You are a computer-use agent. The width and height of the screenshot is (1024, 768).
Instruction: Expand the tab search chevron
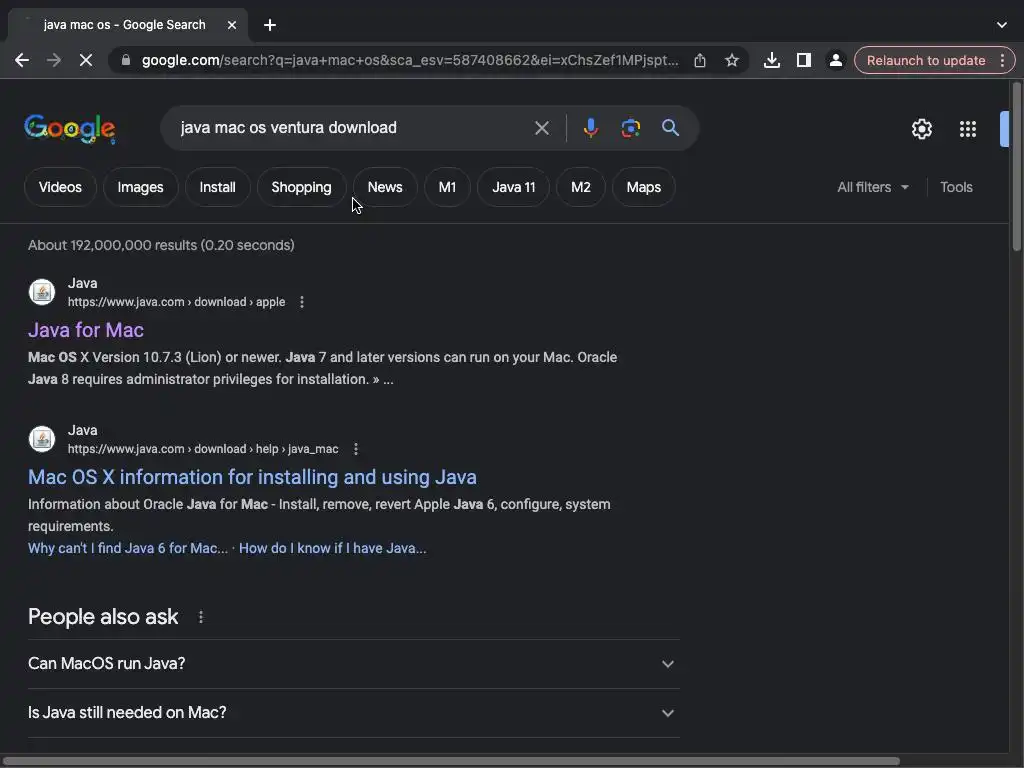[x=1002, y=25]
